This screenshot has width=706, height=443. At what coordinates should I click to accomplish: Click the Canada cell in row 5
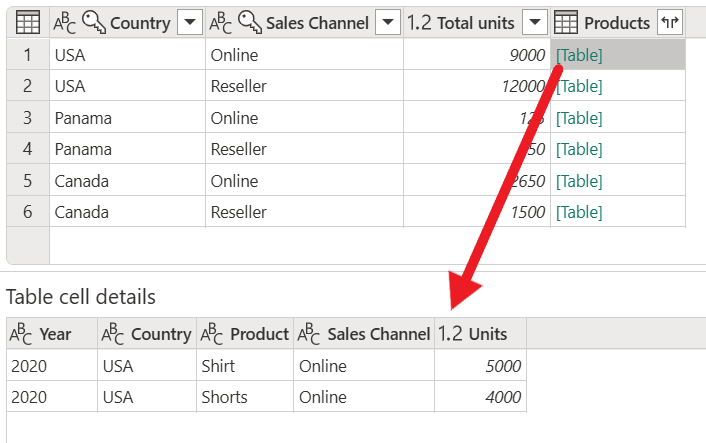pos(127,181)
